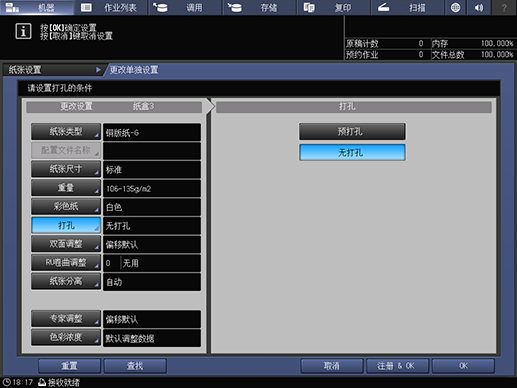Click the 注册 & OK button
Screen dimensions: 517x388
click(397, 366)
